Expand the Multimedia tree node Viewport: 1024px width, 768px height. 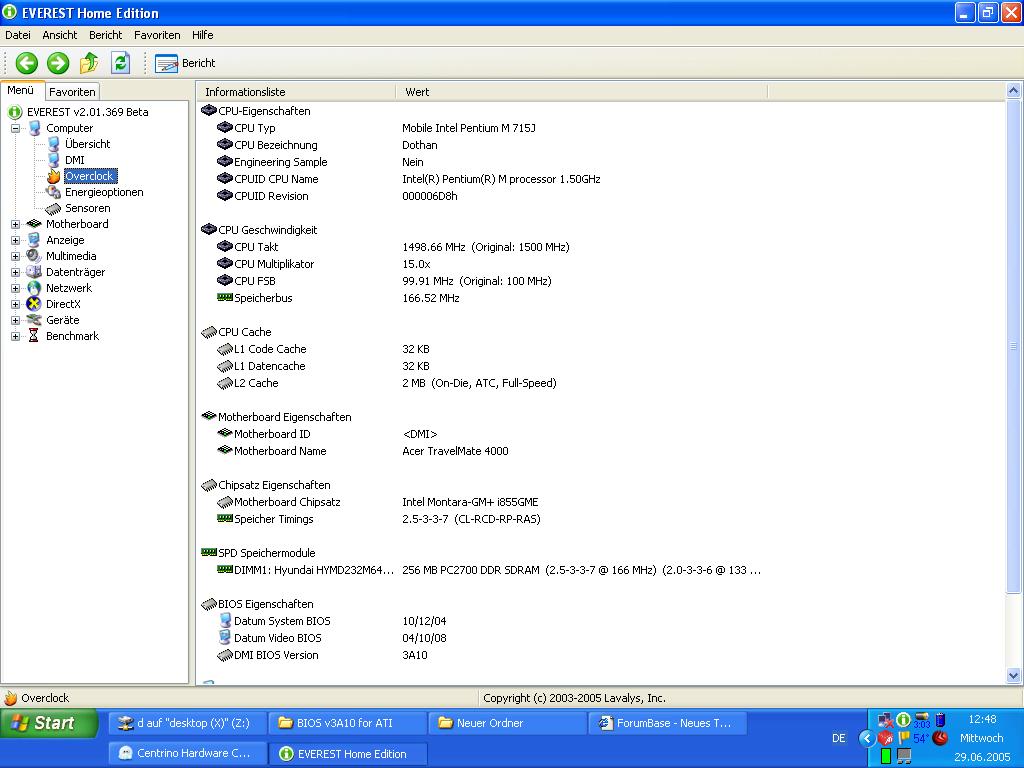16,257
